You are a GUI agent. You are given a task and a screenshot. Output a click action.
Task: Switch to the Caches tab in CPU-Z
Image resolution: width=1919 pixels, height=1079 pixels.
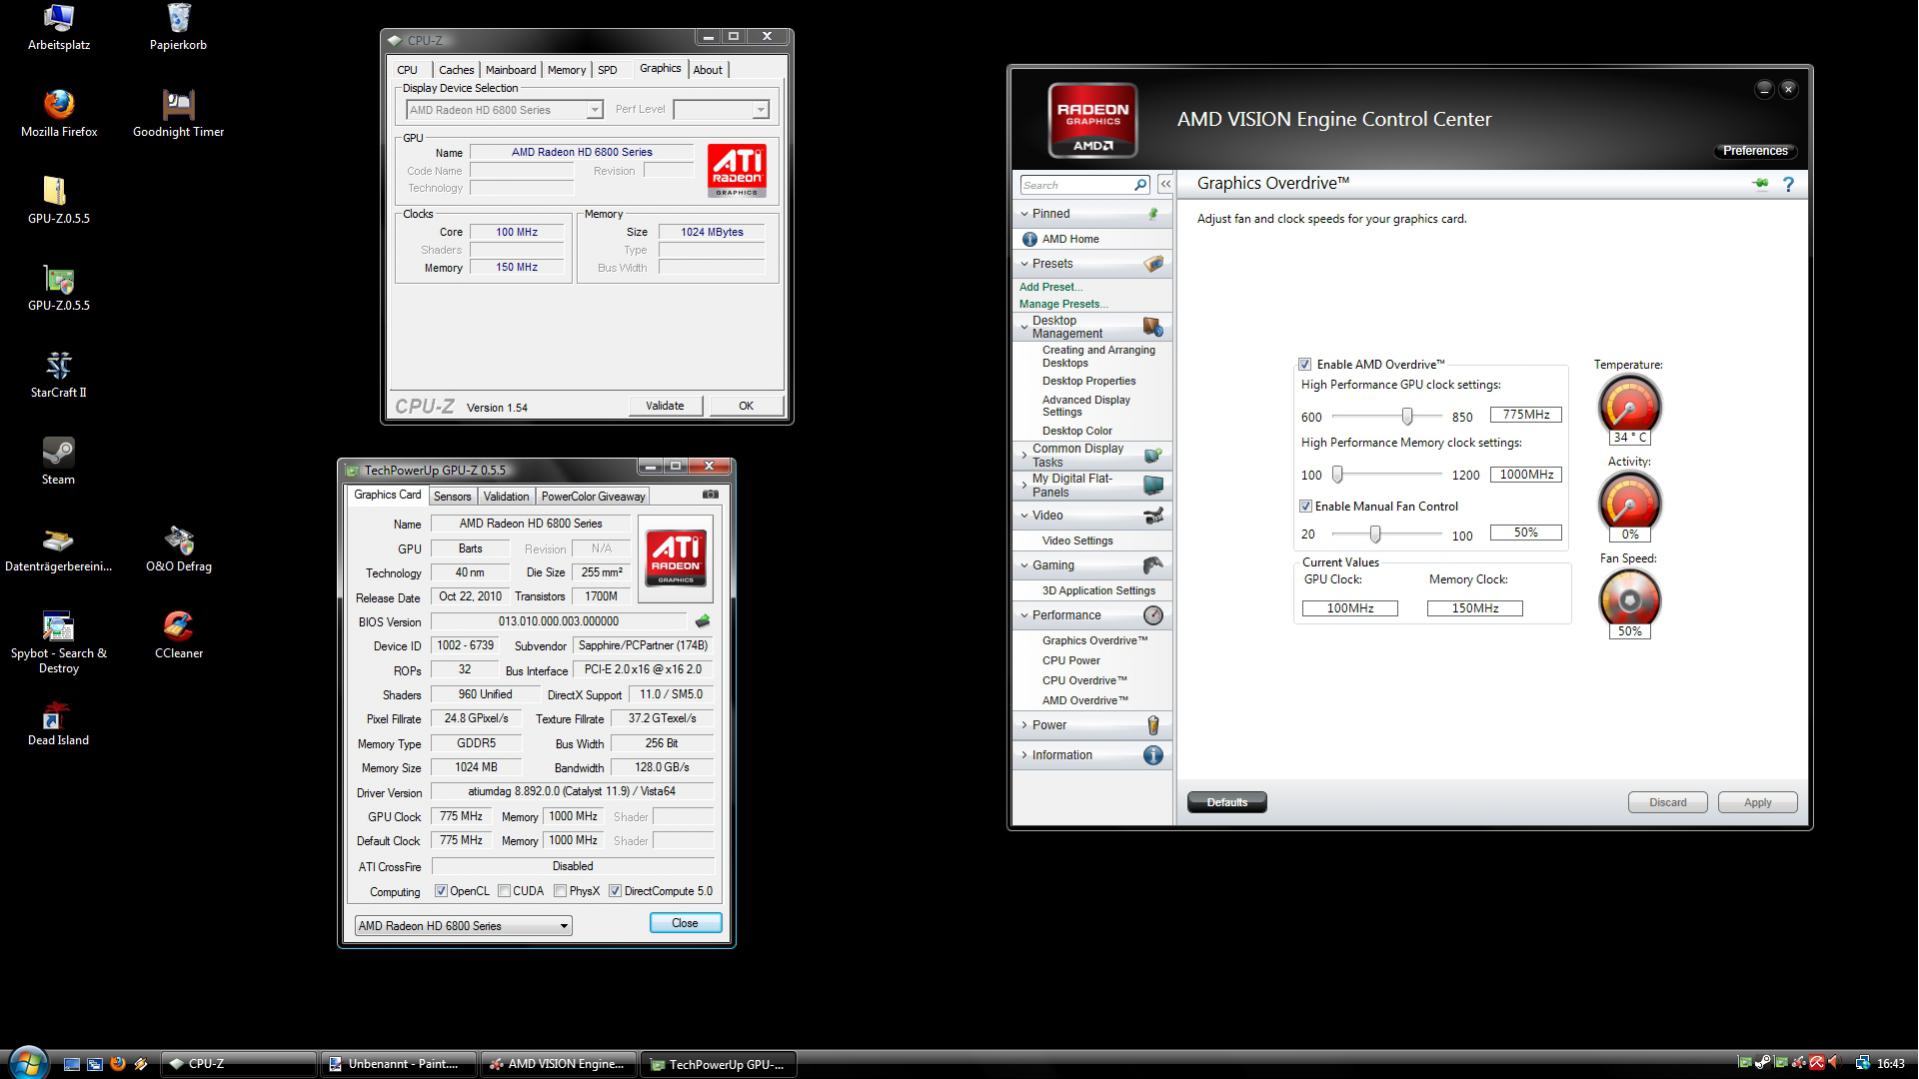point(456,70)
